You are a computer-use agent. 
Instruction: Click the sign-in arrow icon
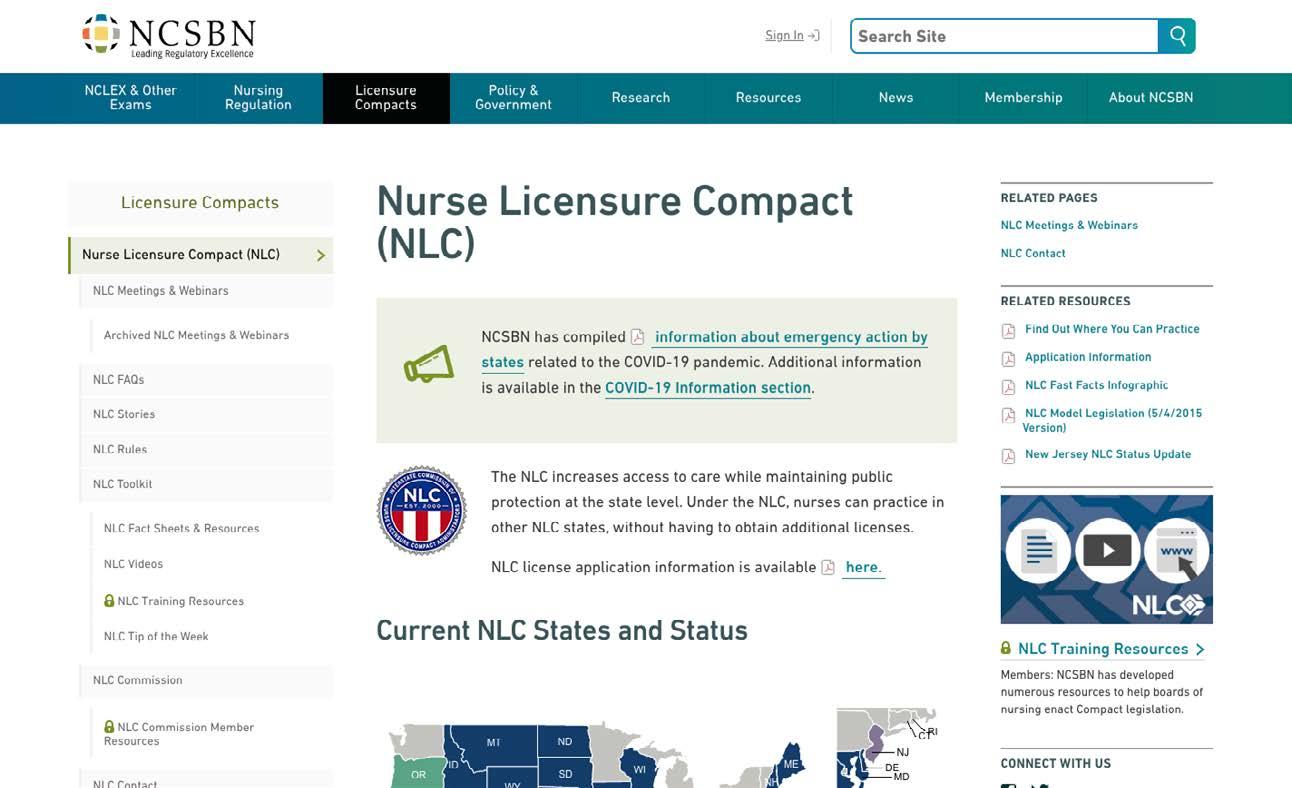click(814, 36)
